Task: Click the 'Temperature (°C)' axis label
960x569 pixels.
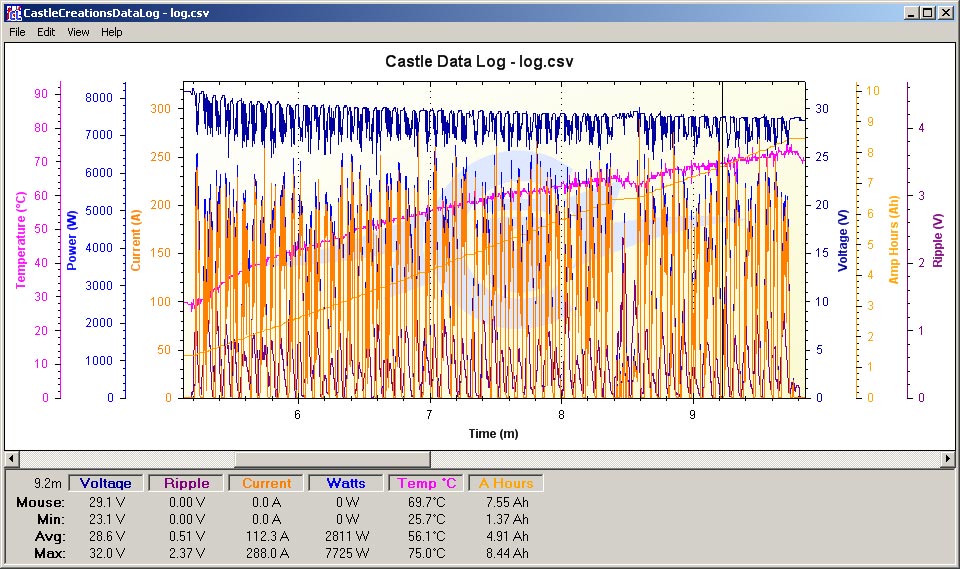Action: [x=21, y=239]
